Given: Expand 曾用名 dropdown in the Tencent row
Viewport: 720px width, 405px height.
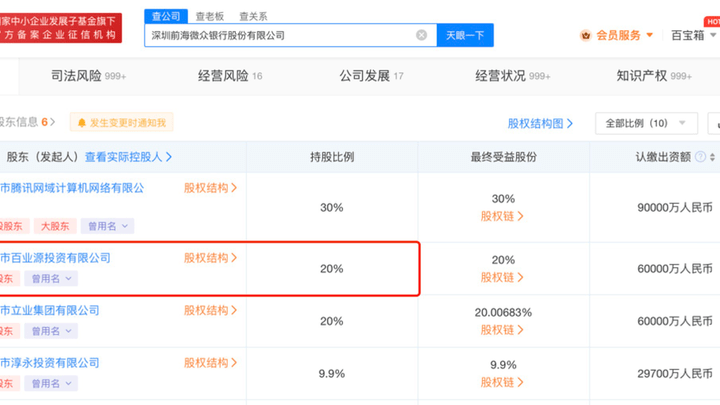Looking at the screenshot, I should [x=107, y=226].
